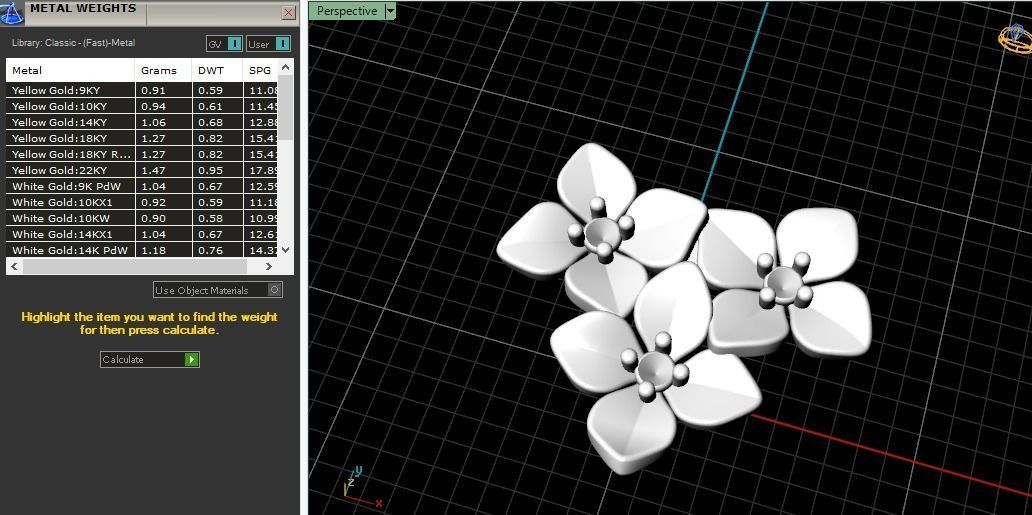Select the Yellow Gold:18KY R... row

(x=142, y=154)
